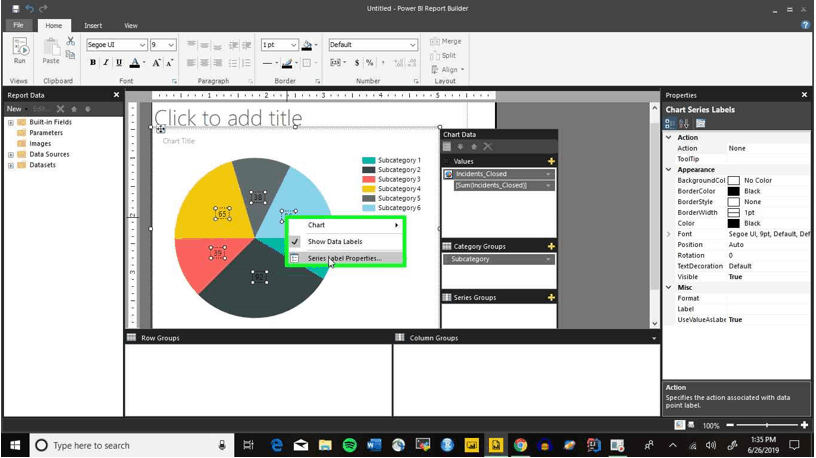Click the Windows Start button
The image size is (816, 458).
point(15,446)
